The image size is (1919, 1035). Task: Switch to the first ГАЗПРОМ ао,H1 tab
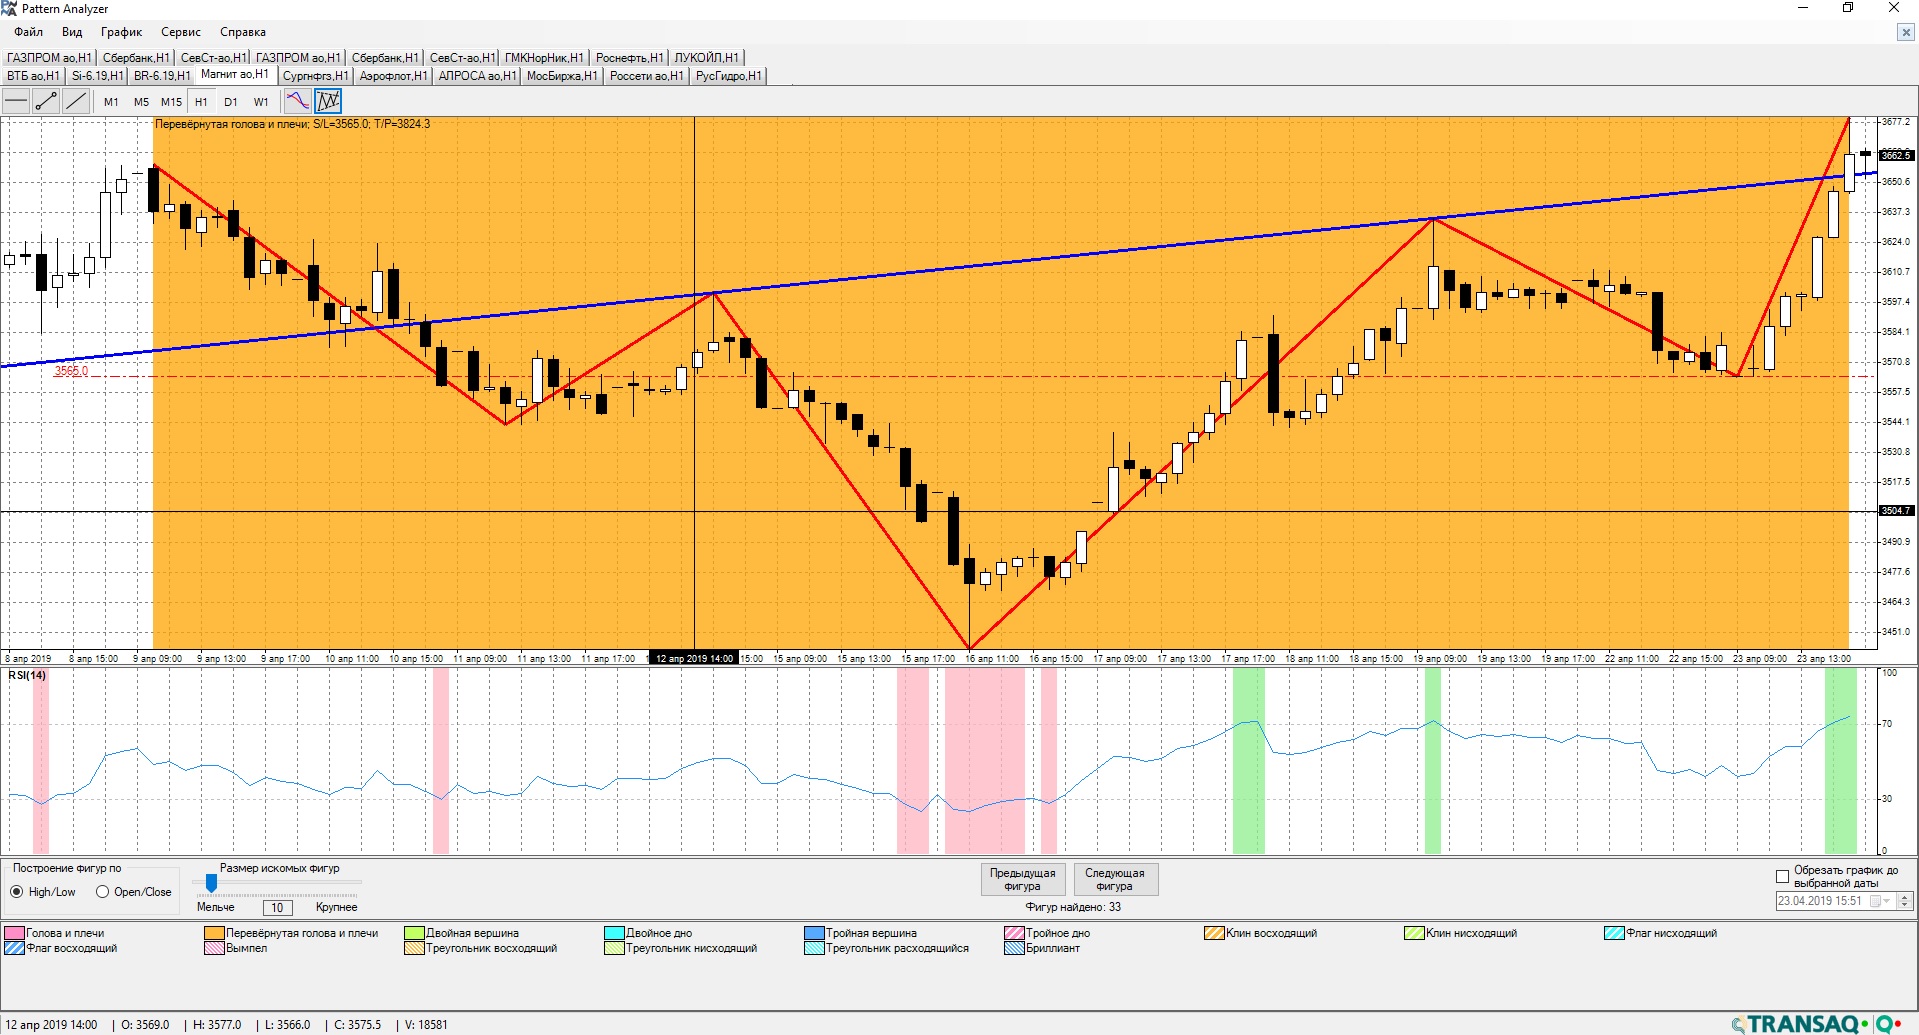49,58
